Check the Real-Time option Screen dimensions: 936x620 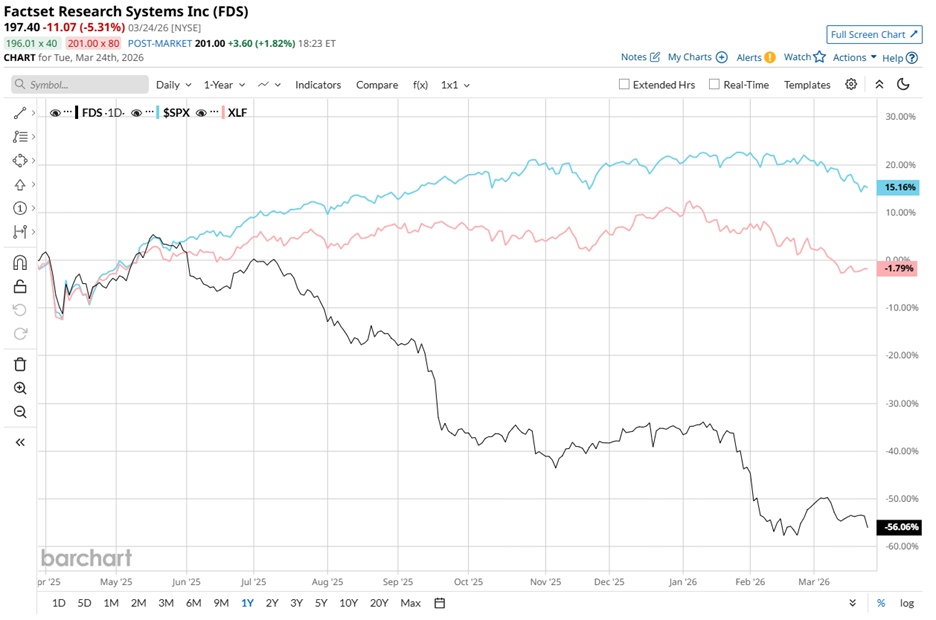pyautogui.click(x=714, y=85)
